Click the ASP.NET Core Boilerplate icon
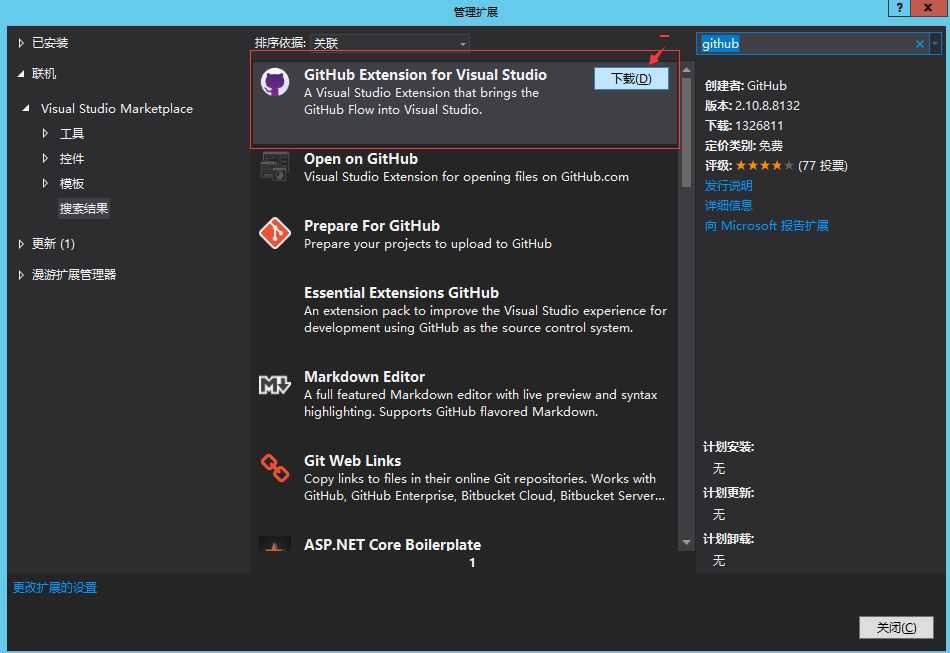This screenshot has width=950, height=653. pyautogui.click(x=275, y=543)
